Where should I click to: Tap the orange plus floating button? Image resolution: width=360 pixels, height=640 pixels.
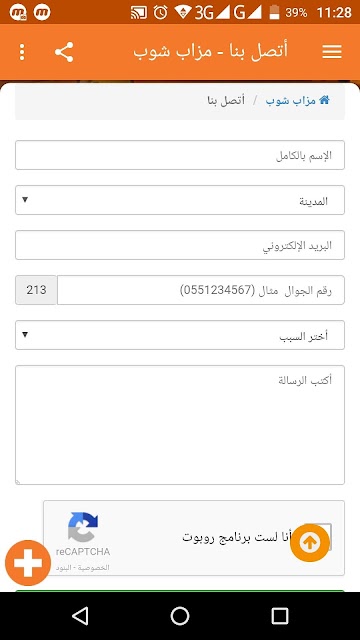(28, 563)
